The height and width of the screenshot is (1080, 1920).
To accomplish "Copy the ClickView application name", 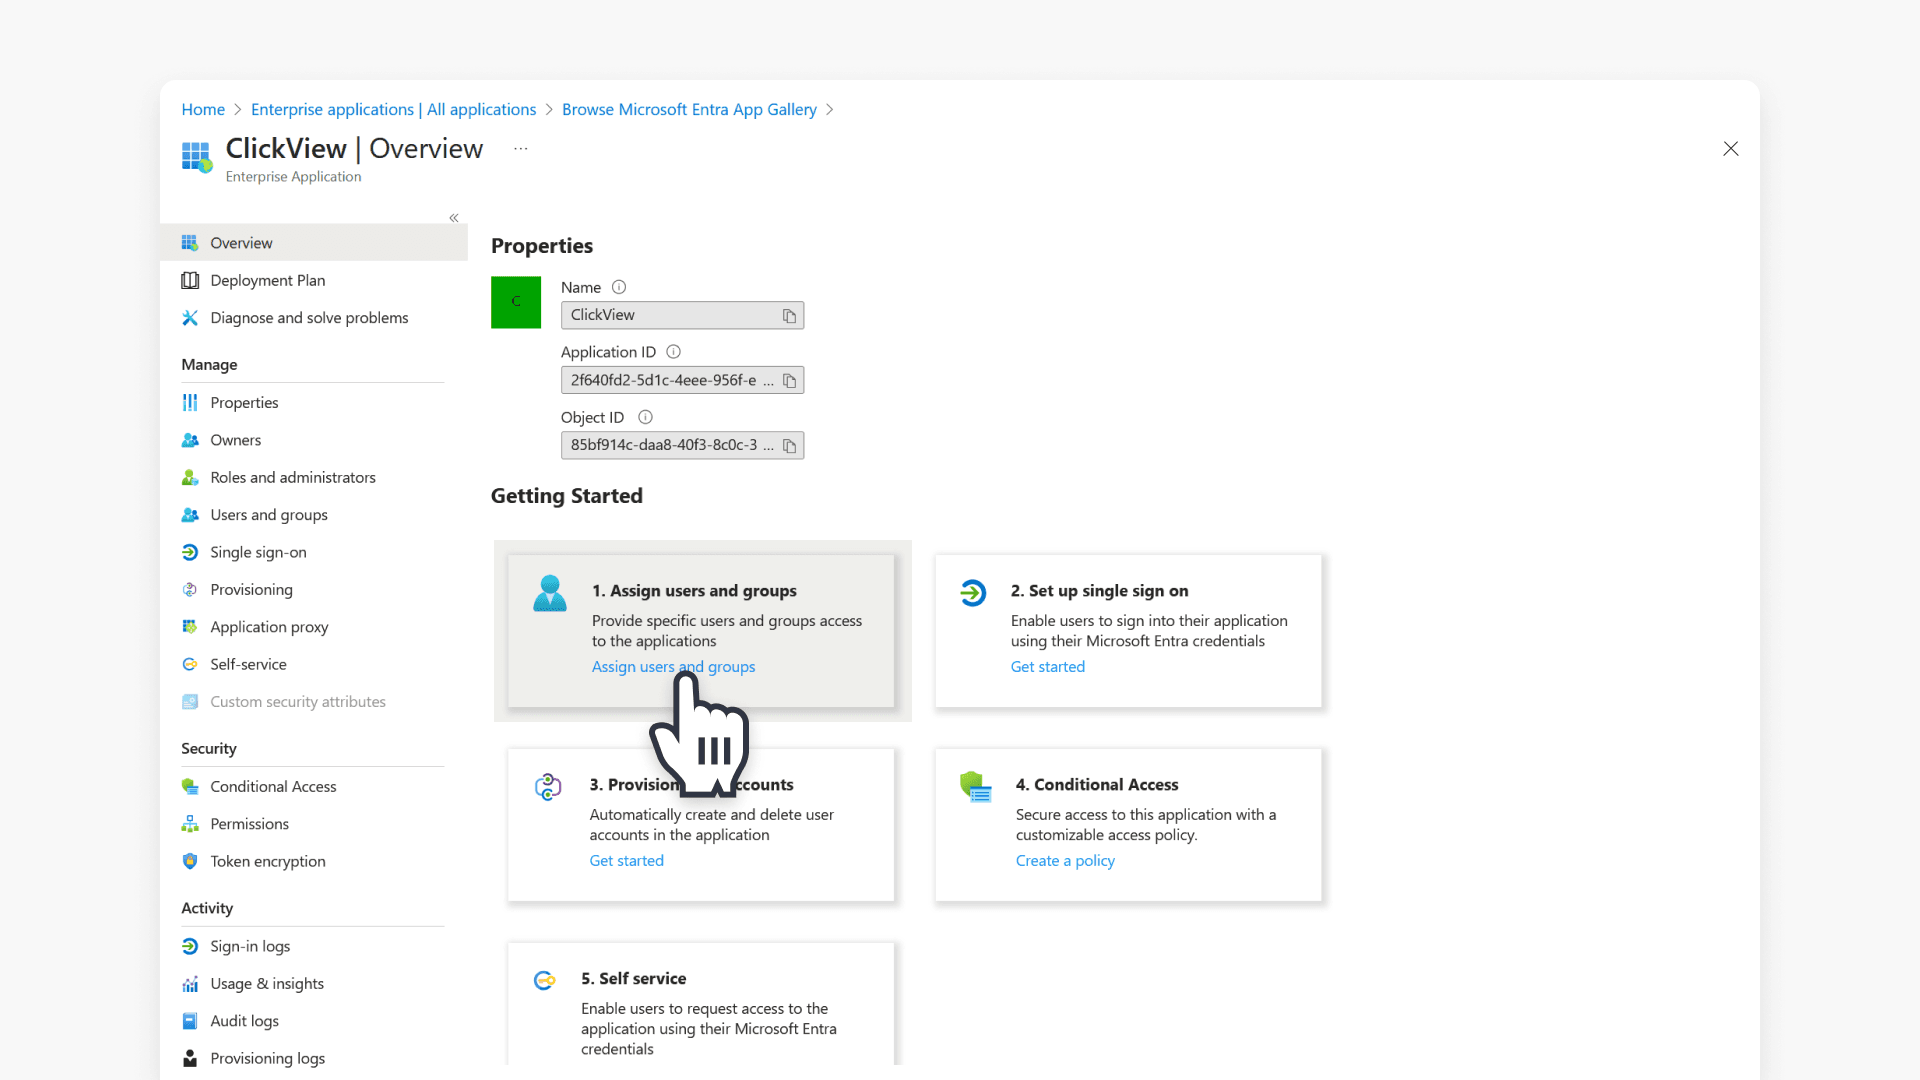I will coord(790,315).
